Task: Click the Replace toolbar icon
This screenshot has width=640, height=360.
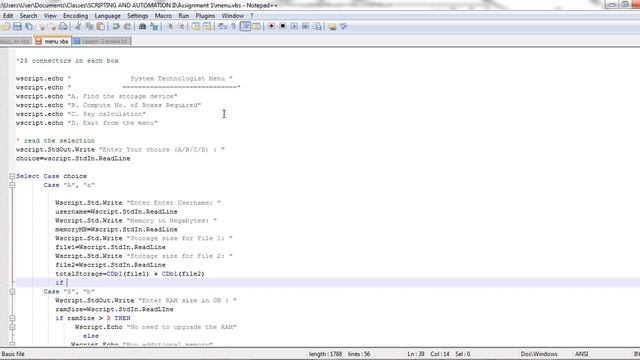Action: pos(154,27)
